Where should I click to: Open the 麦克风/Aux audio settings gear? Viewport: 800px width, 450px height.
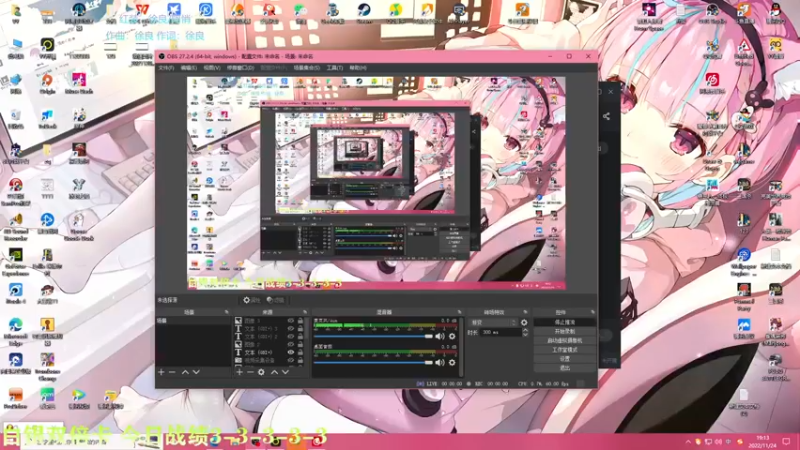click(x=452, y=336)
